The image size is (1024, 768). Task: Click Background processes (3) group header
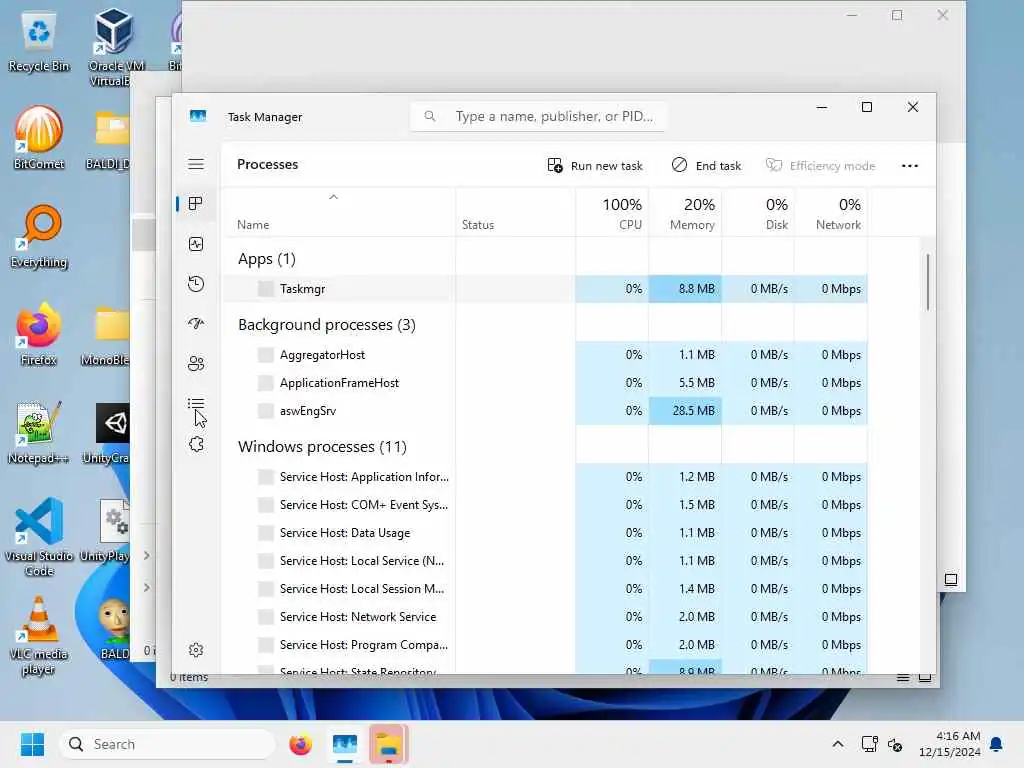327,325
